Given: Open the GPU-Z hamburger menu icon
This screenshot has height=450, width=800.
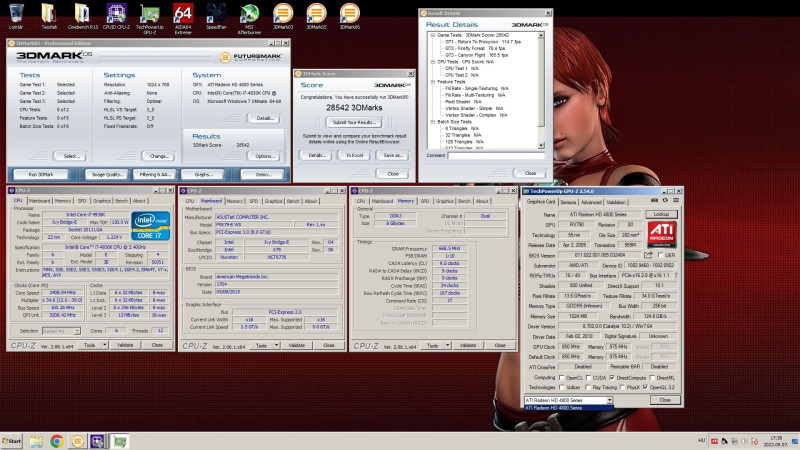Looking at the screenshot, I should pyautogui.click(x=676, y=201).
